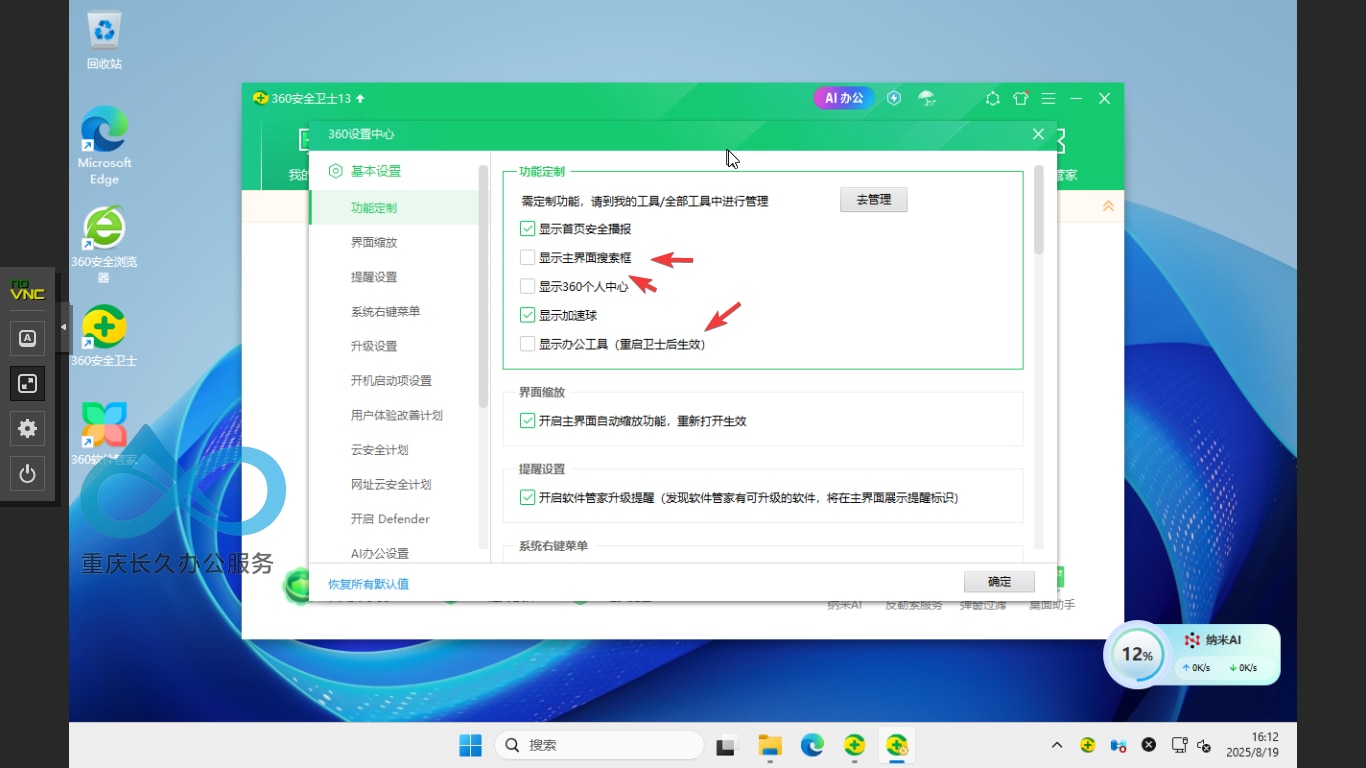This screenshot has height=768, width=1366.
Task: Click the 确定 button
Action: pos(999,582)
